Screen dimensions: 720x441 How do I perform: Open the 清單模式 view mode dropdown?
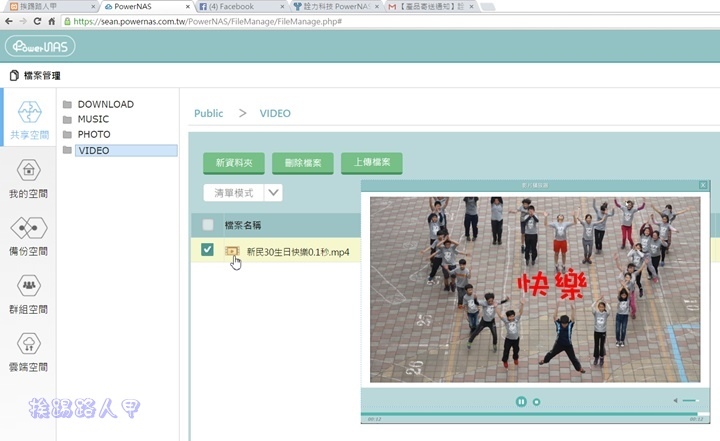pos(243,192)
